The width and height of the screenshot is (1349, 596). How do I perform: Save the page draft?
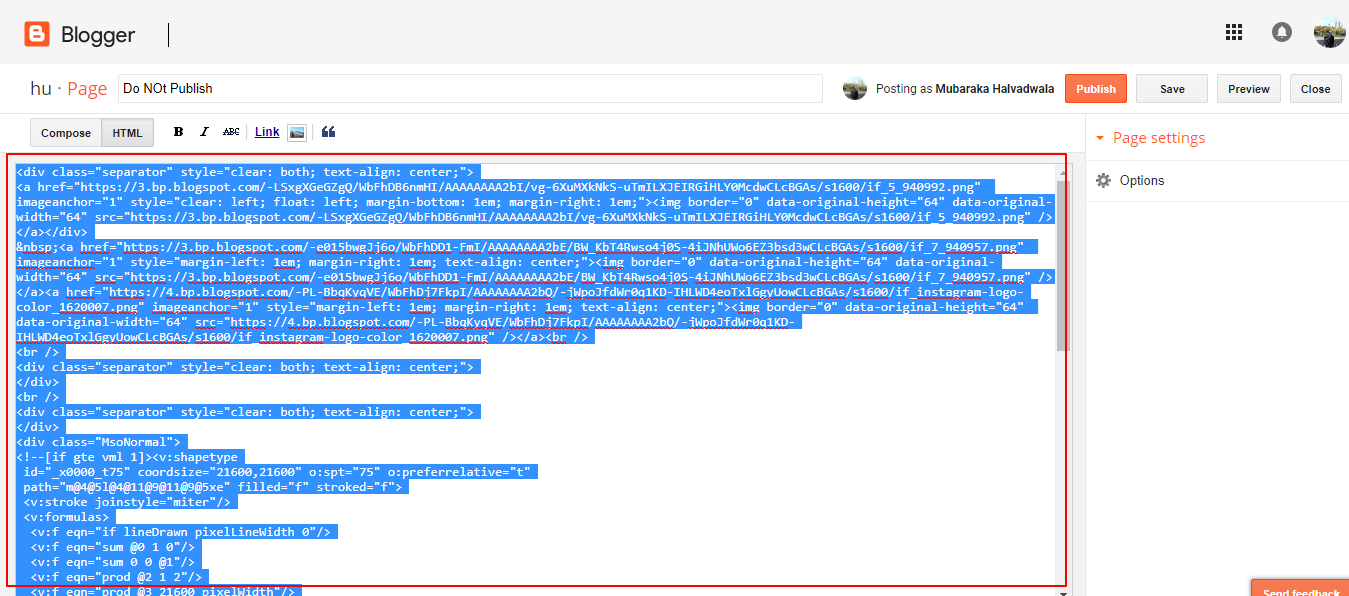[1172, 89]
